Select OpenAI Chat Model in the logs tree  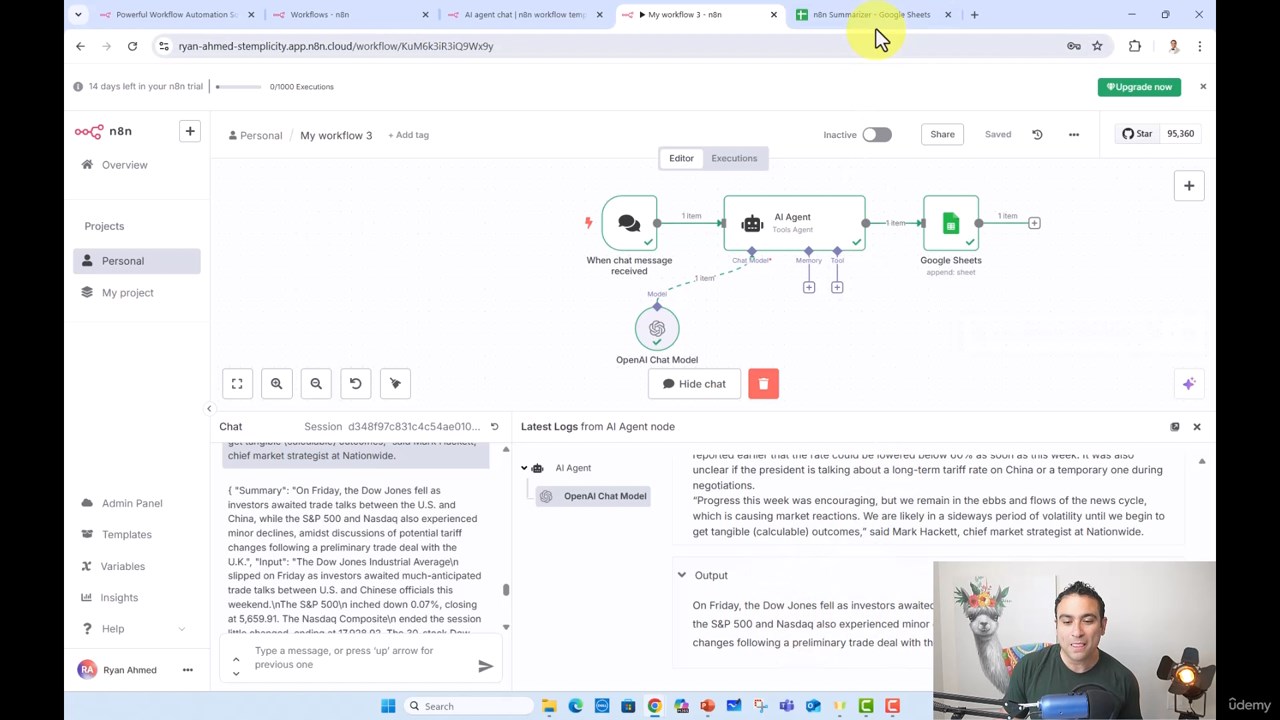tap(596, 496)
